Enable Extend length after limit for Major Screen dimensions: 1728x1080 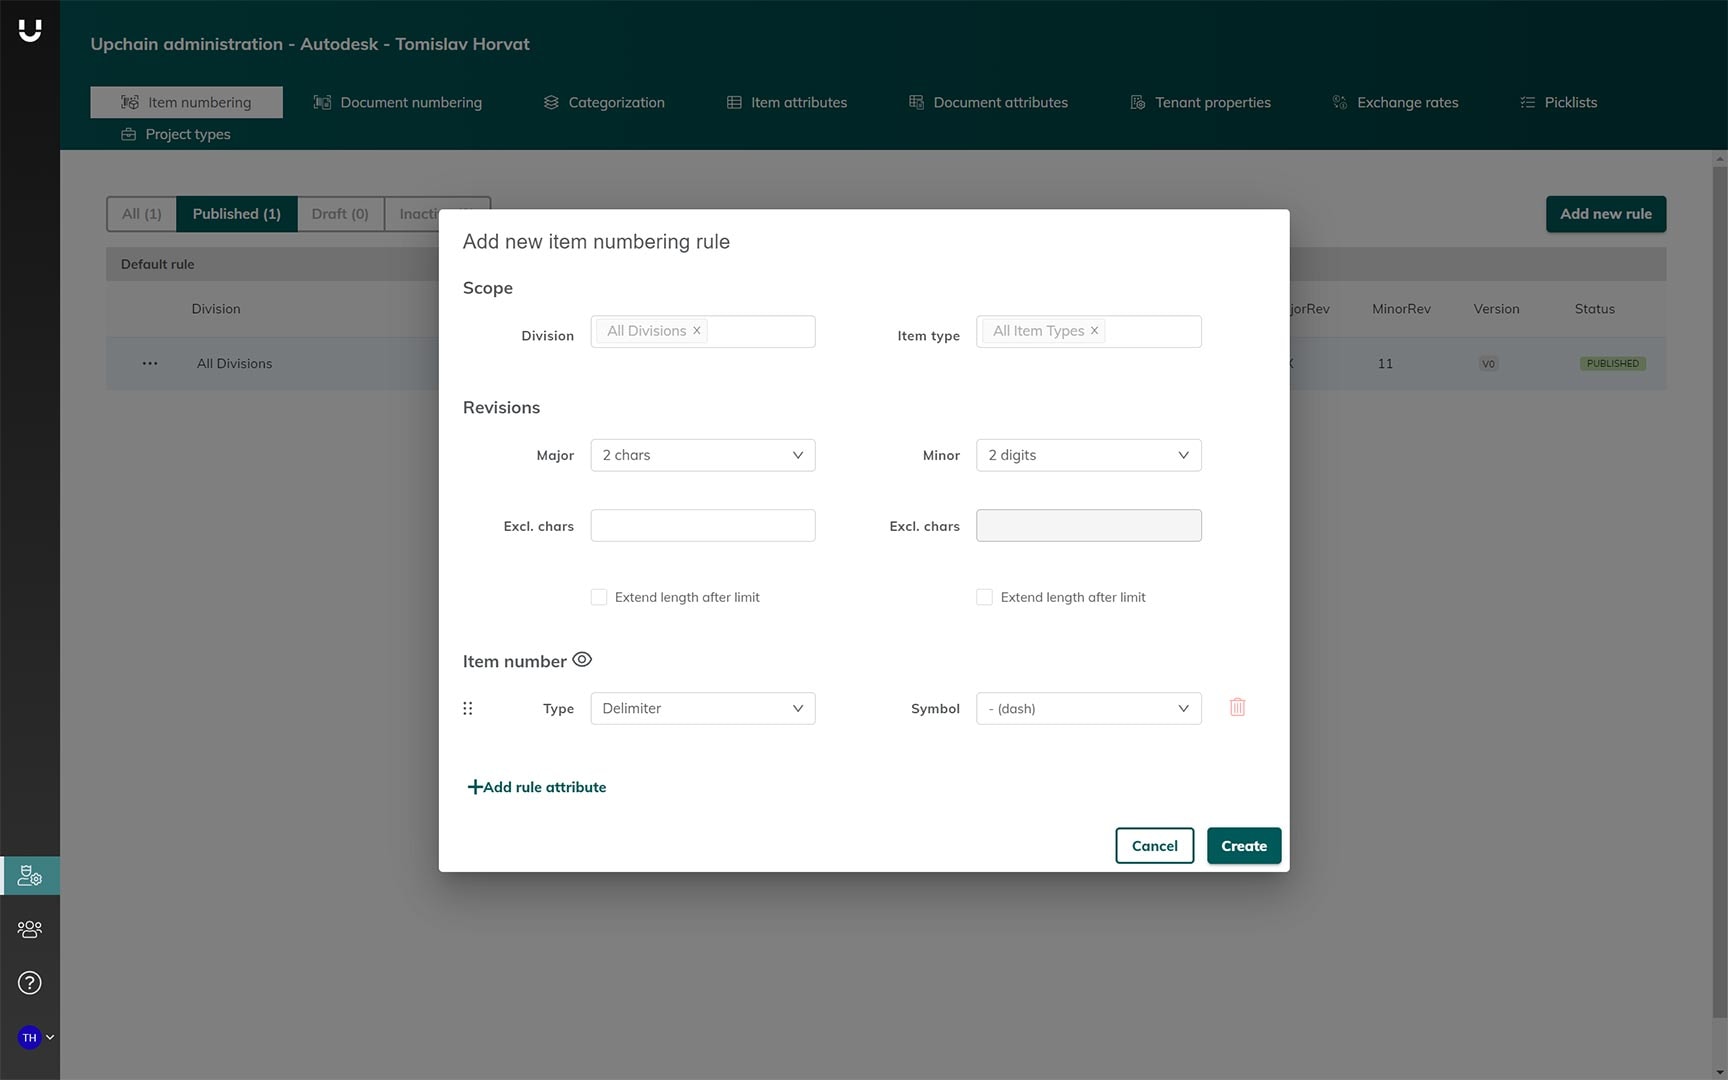click(599, 597)
